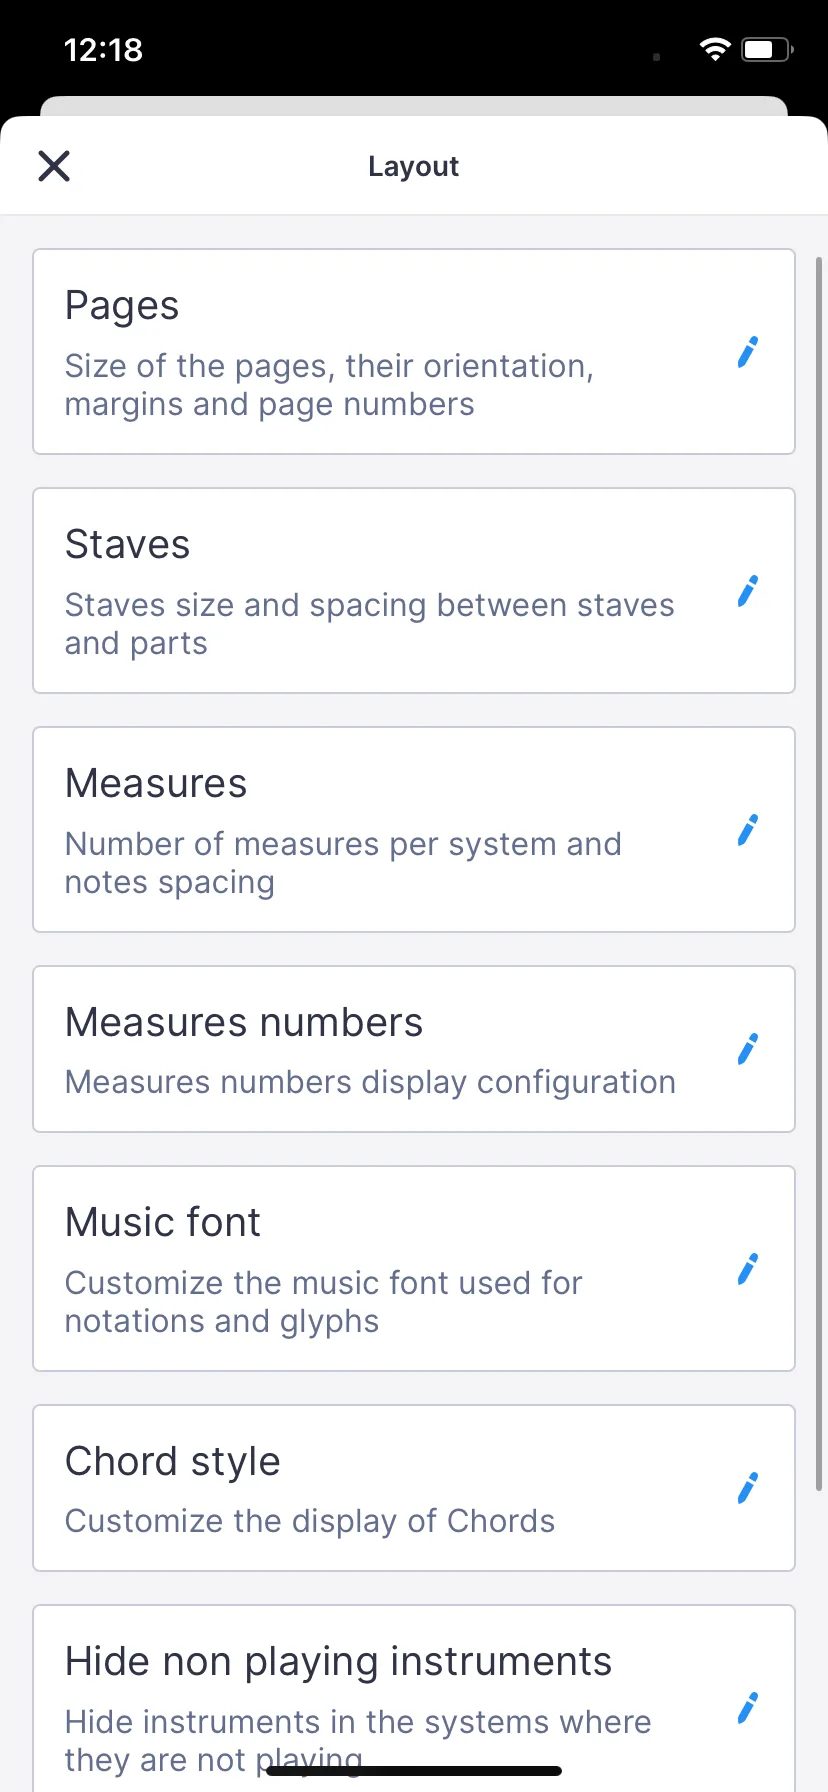Open the Pages settings title
This screenshot has width=828, height=1792.
(122, 306)
